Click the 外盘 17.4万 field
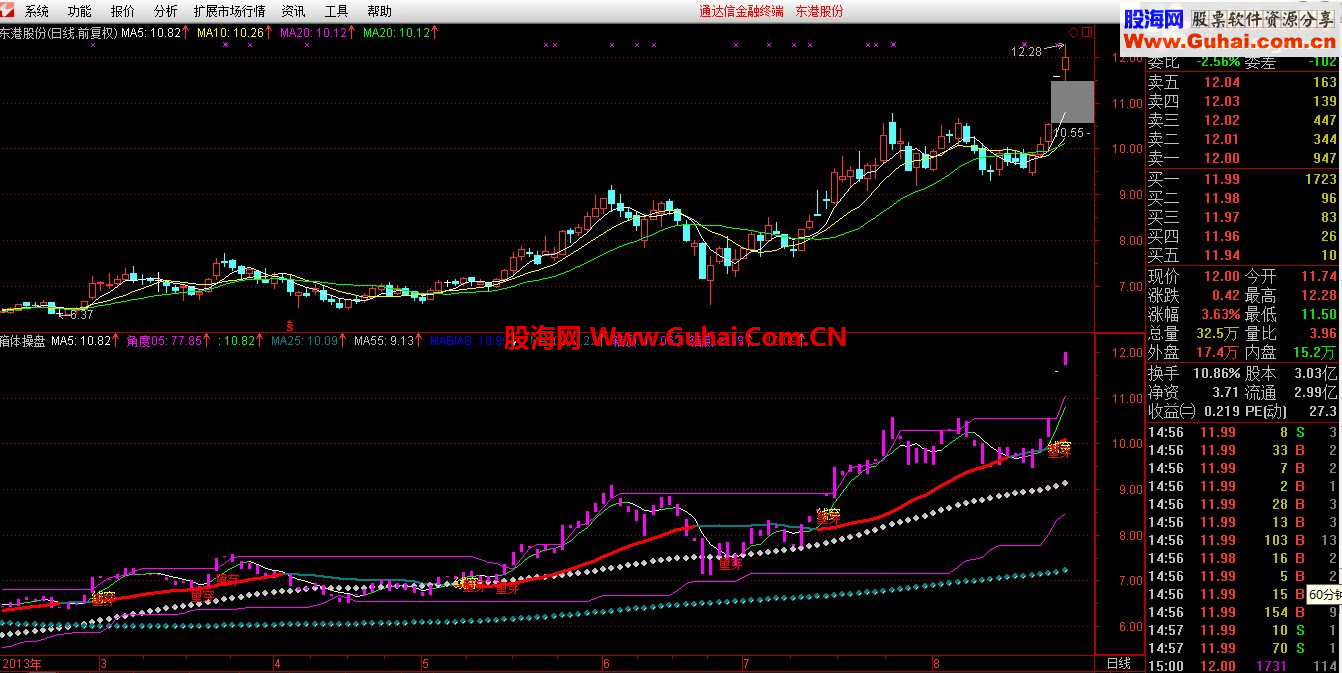The height and width of the screenshot is (673, 1342). [x=1193, y=352]
